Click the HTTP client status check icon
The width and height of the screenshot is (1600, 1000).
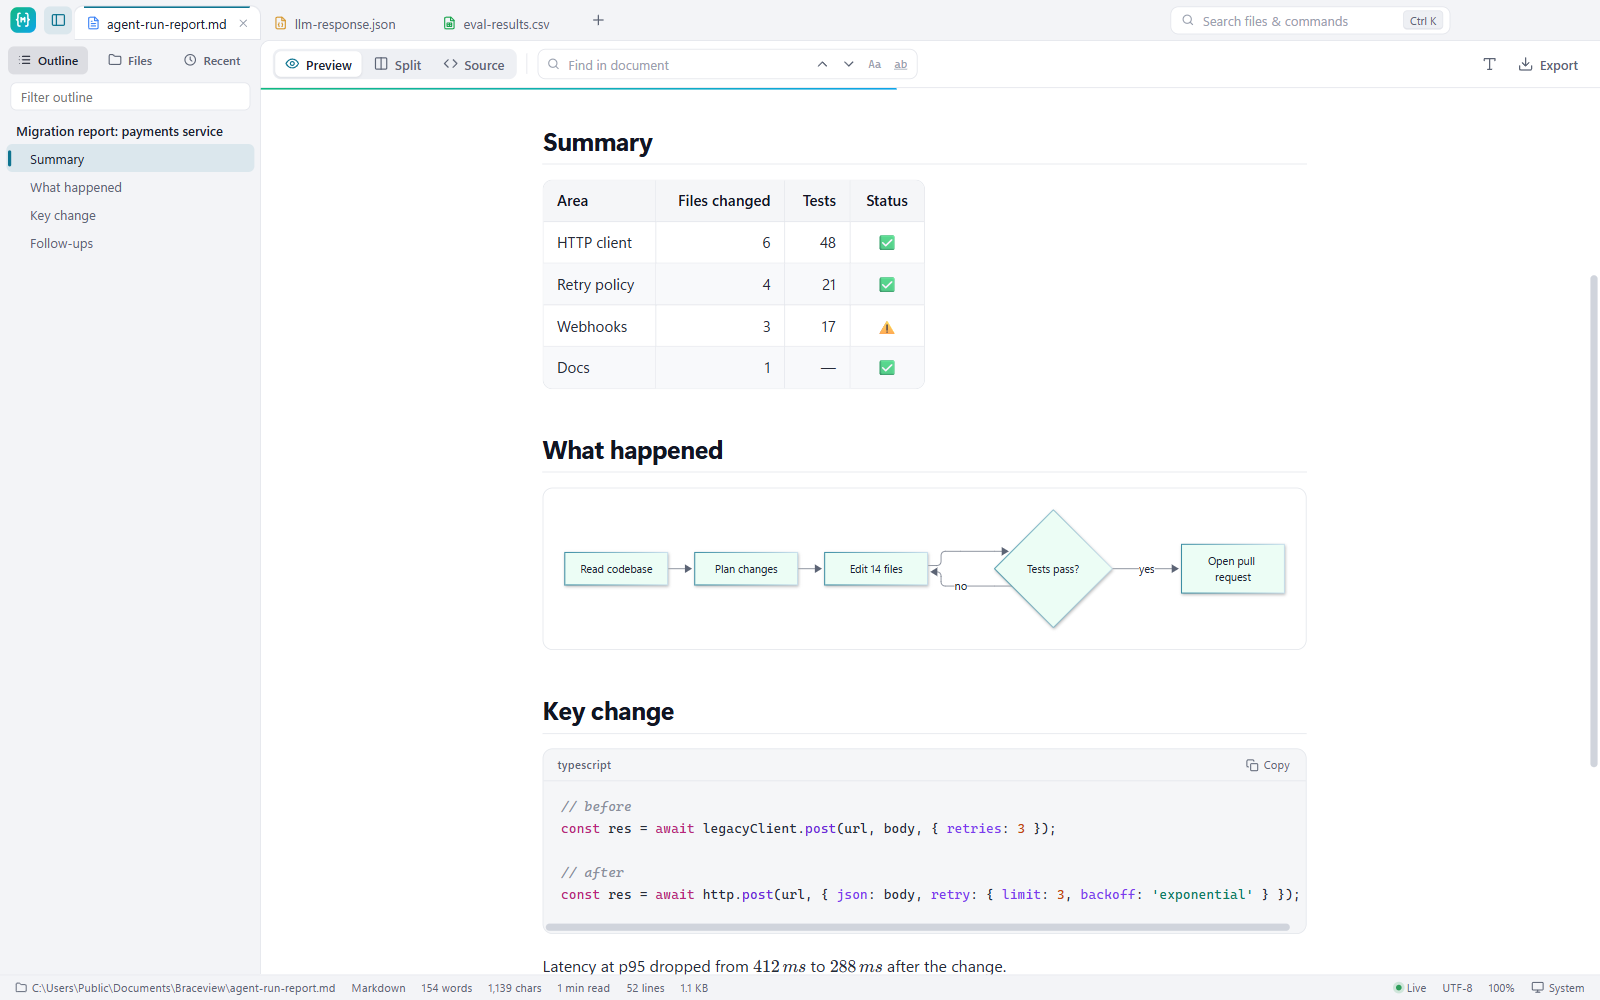887,243
